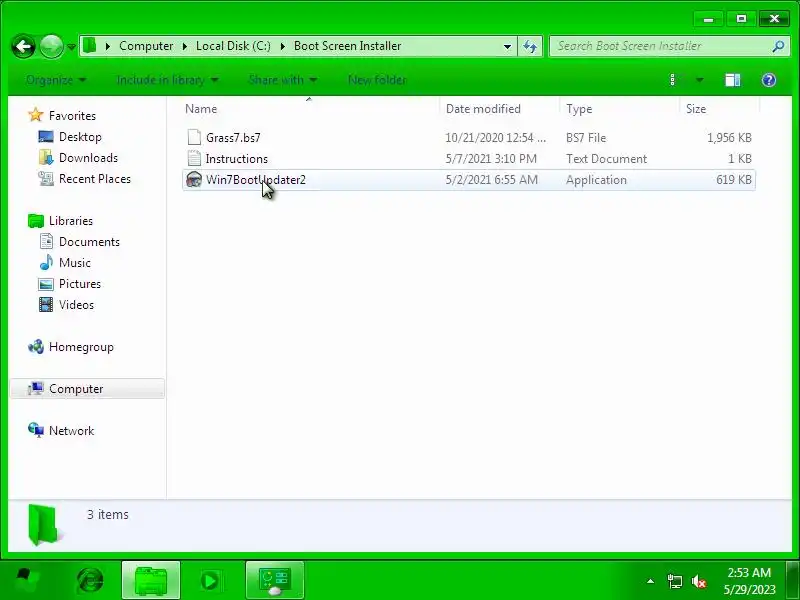Expand the arrow after Computer breadcrumb

click(185, 46)
